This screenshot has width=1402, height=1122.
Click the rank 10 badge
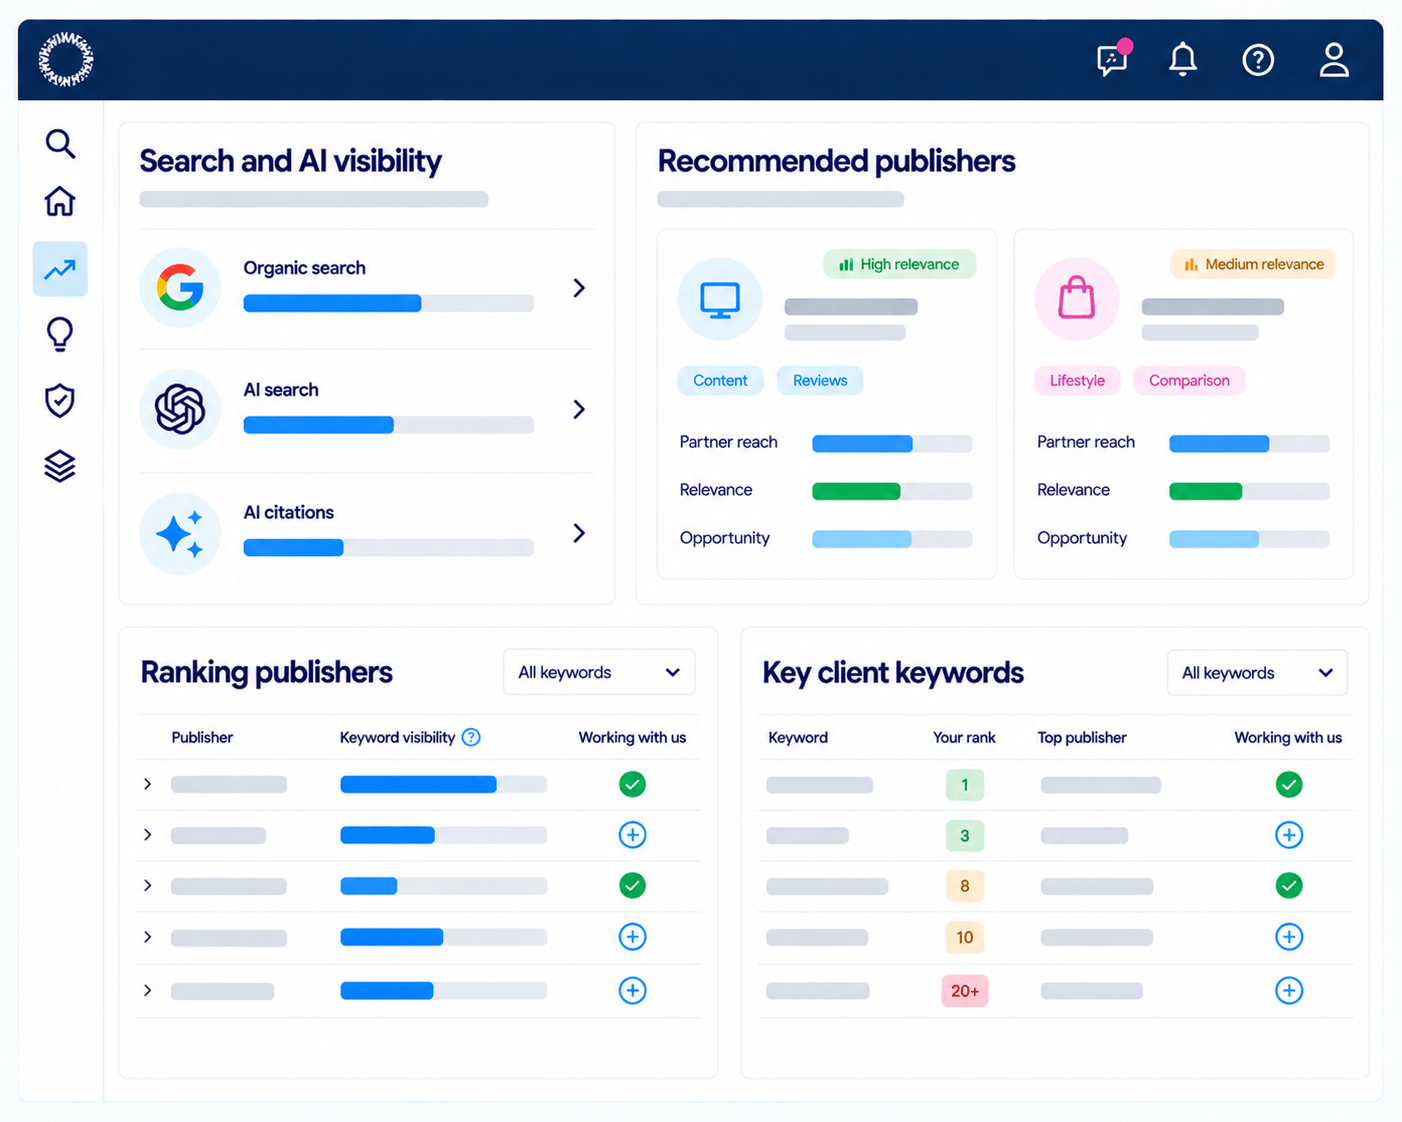point(965,937)
